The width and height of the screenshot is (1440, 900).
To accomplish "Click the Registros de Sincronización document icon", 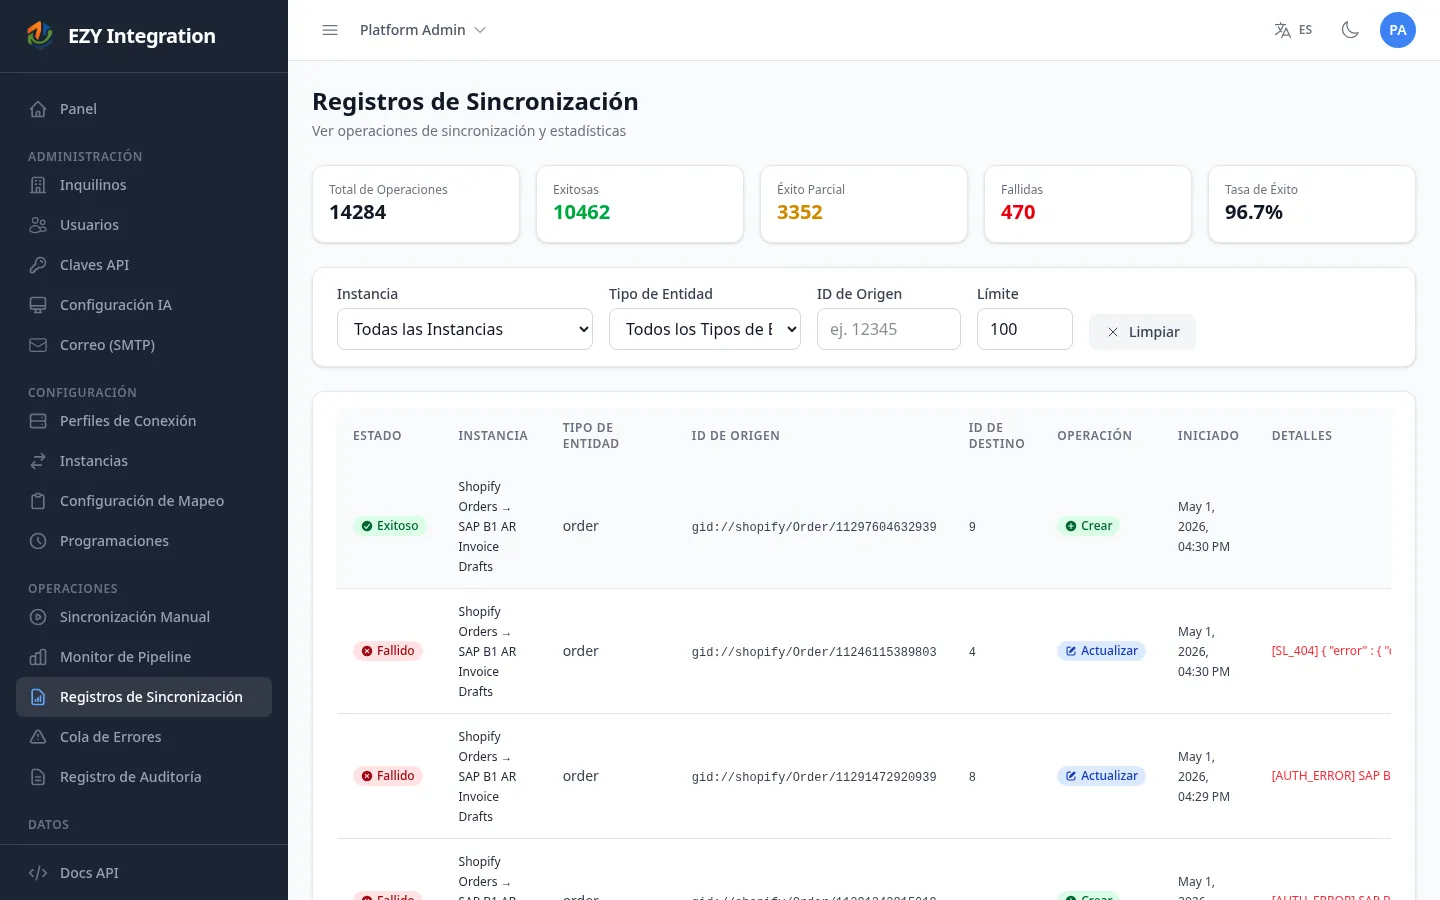I will coord(38,697).
